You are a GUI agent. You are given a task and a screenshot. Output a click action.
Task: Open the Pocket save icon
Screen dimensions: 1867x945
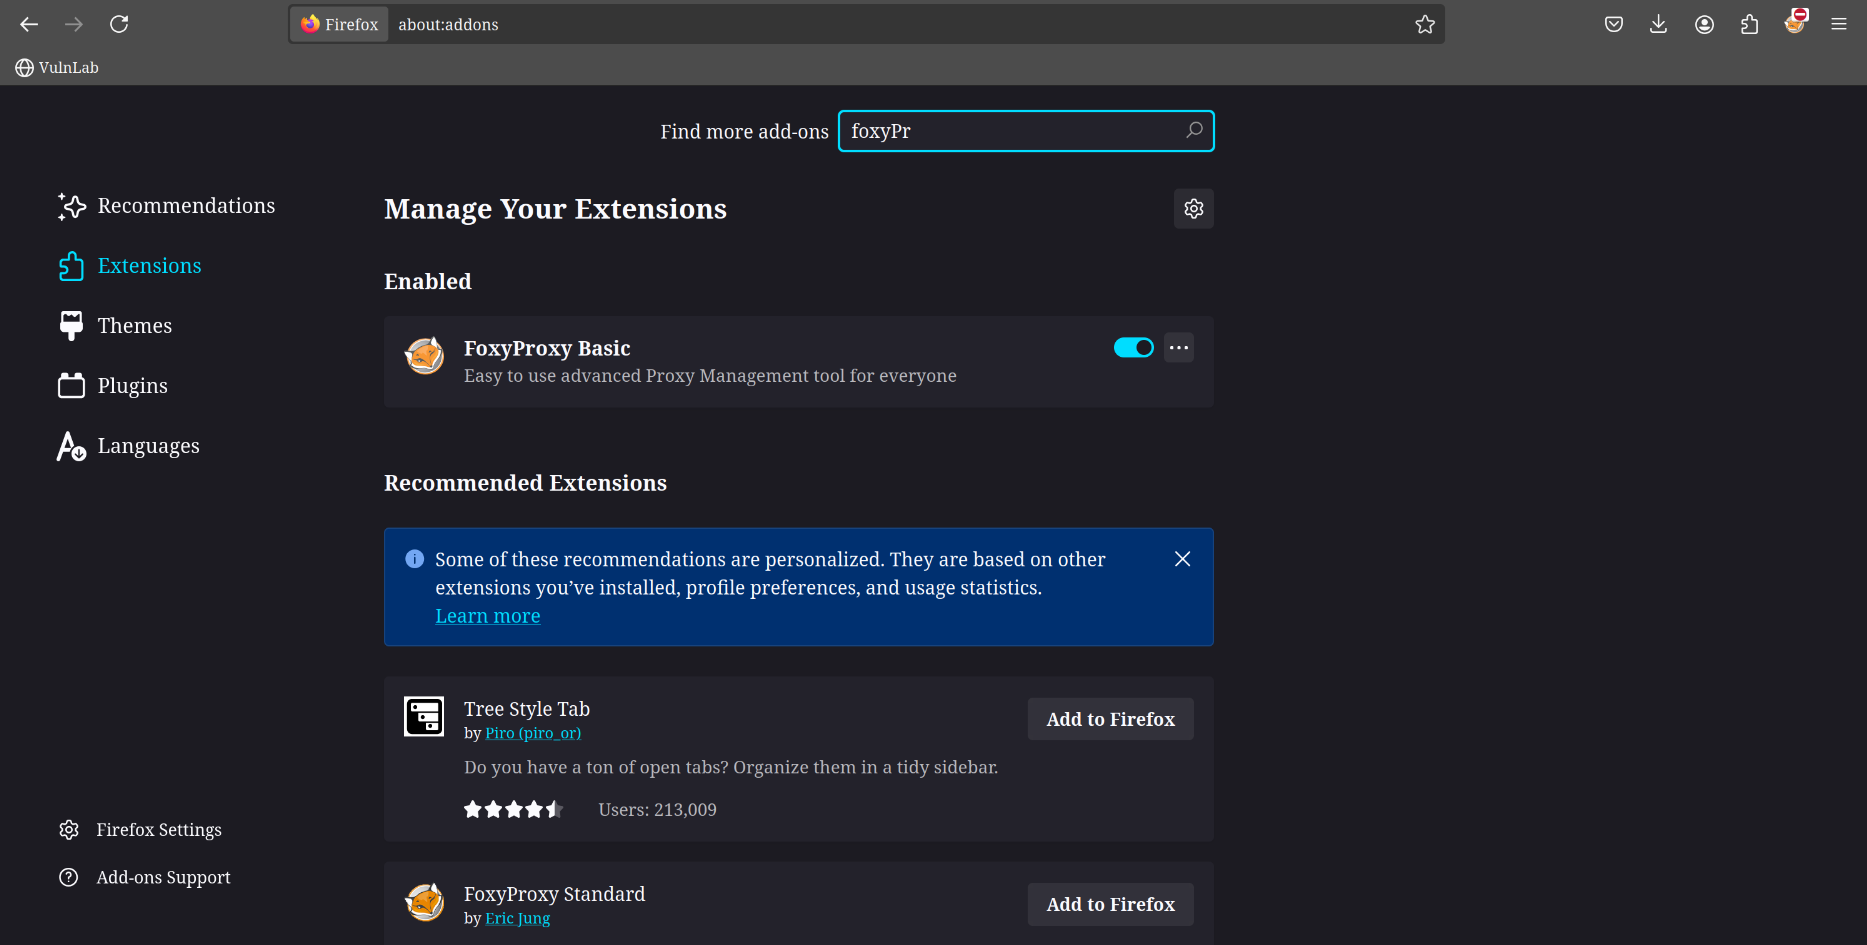(1614, 24)
